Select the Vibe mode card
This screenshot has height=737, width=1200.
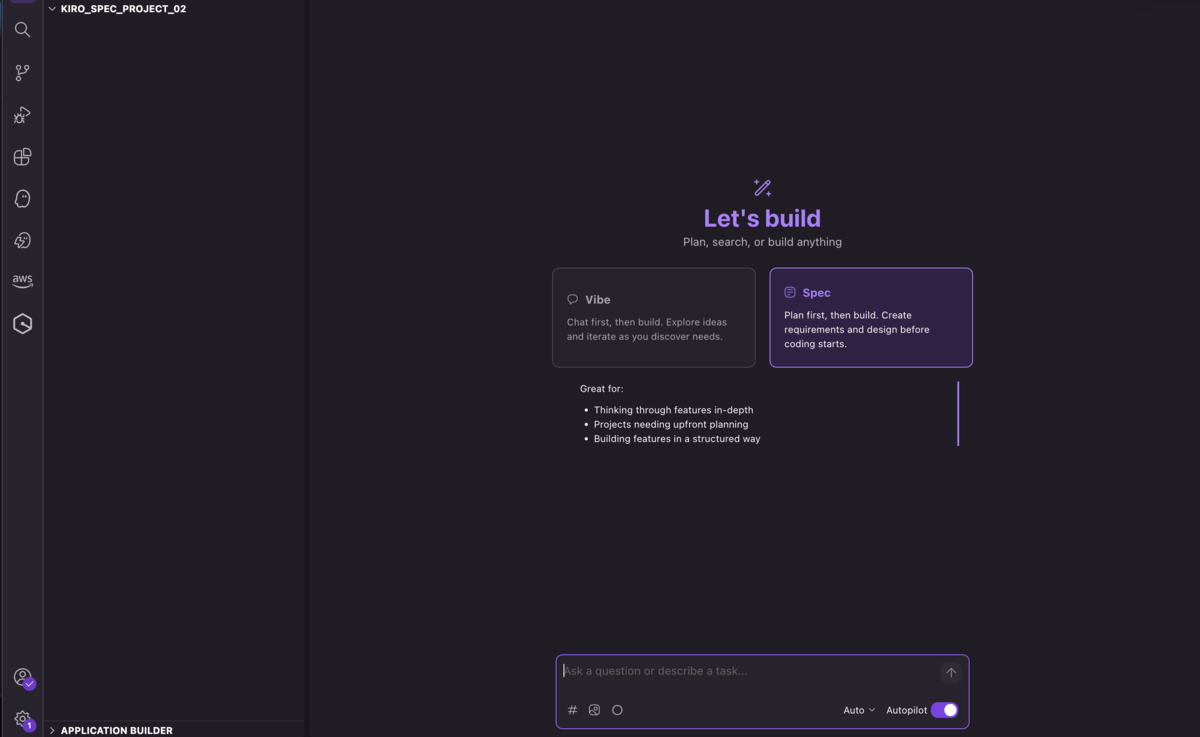(x=654, y=317)
